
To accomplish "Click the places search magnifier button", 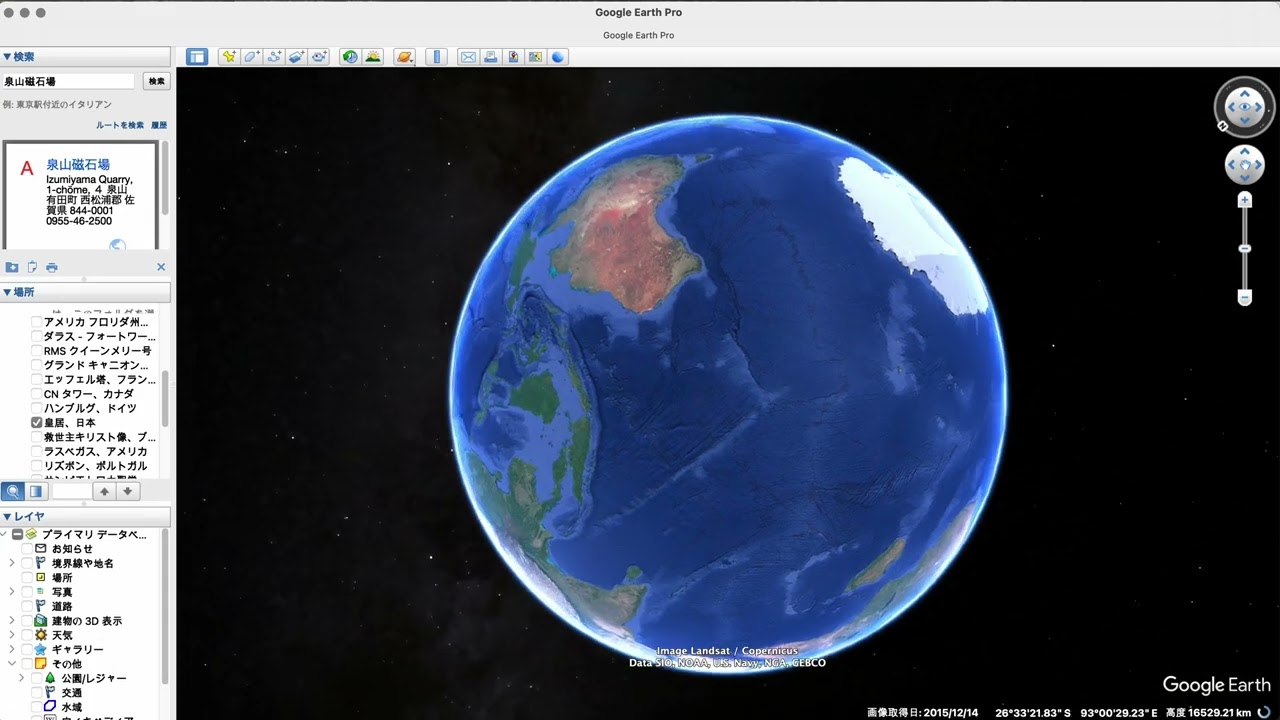I will tap(14, 491).
